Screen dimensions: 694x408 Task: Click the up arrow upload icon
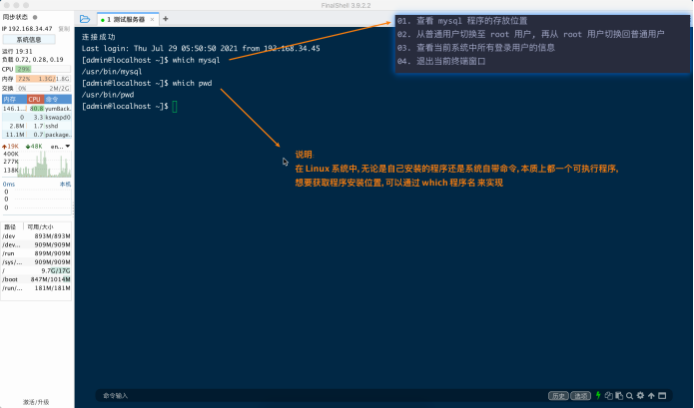(651, 396)
